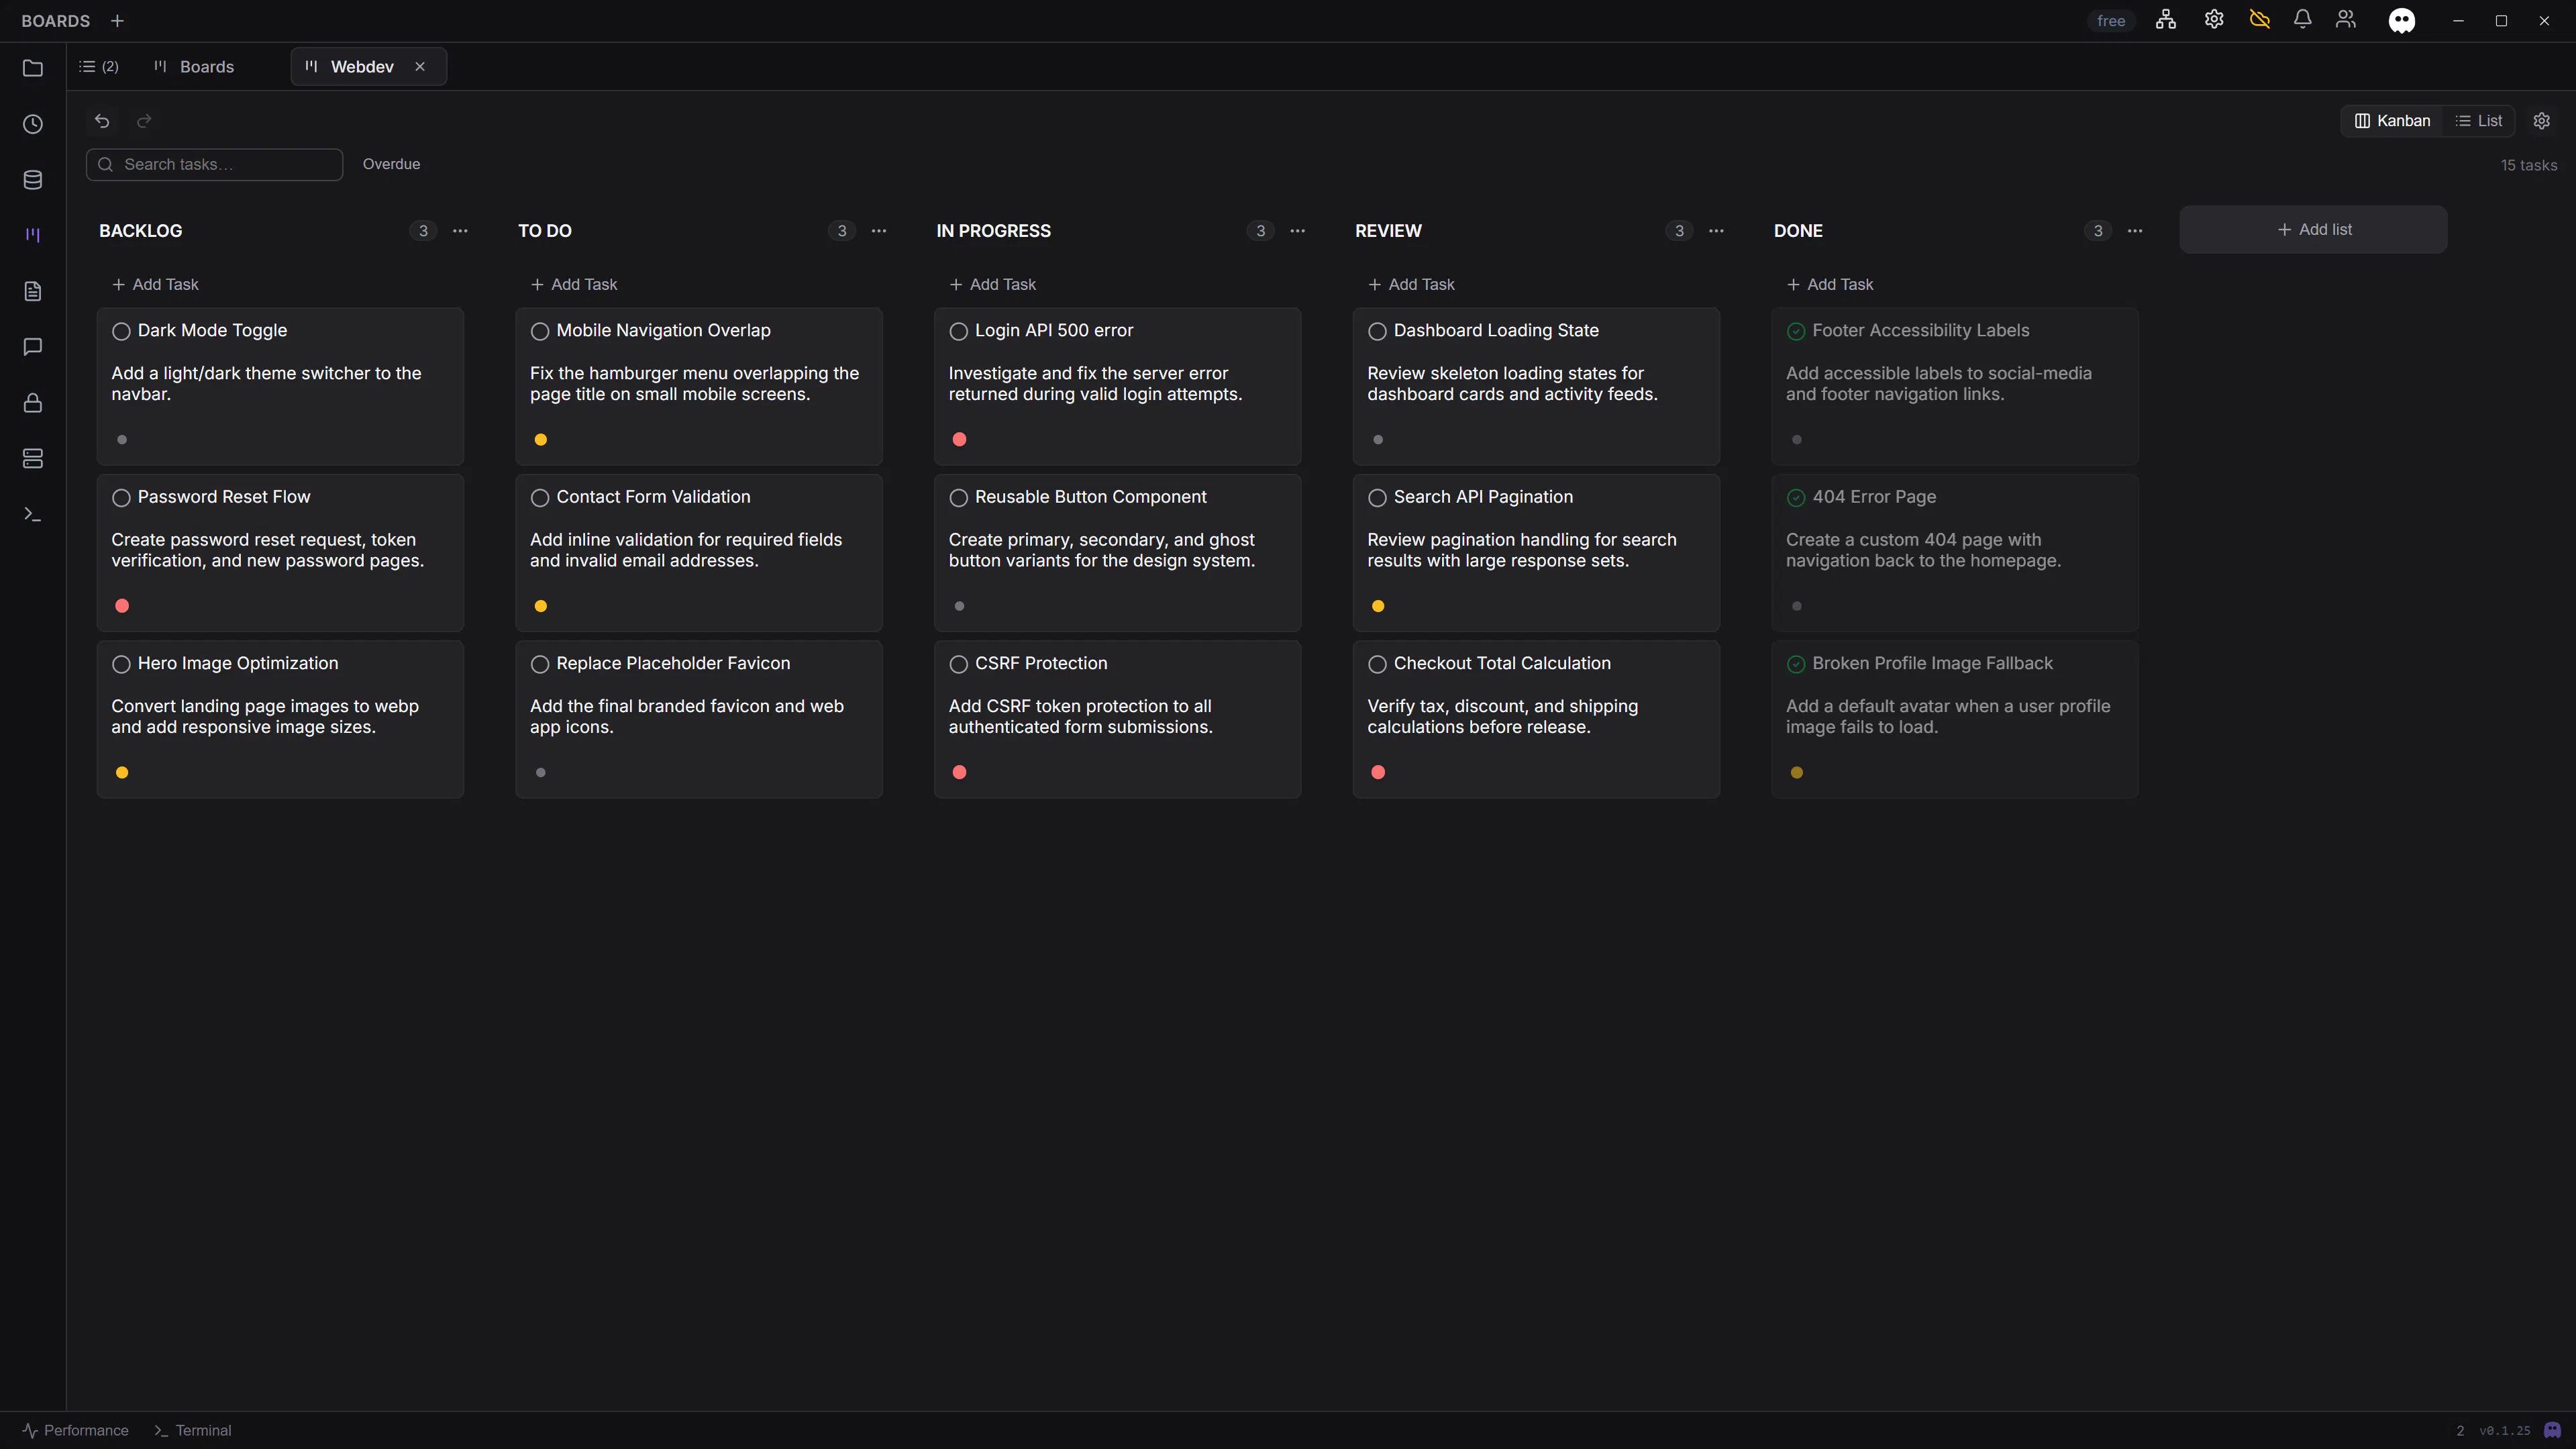2576x1449 pixels.
Task: Undo the last board change
Action: 102,121
